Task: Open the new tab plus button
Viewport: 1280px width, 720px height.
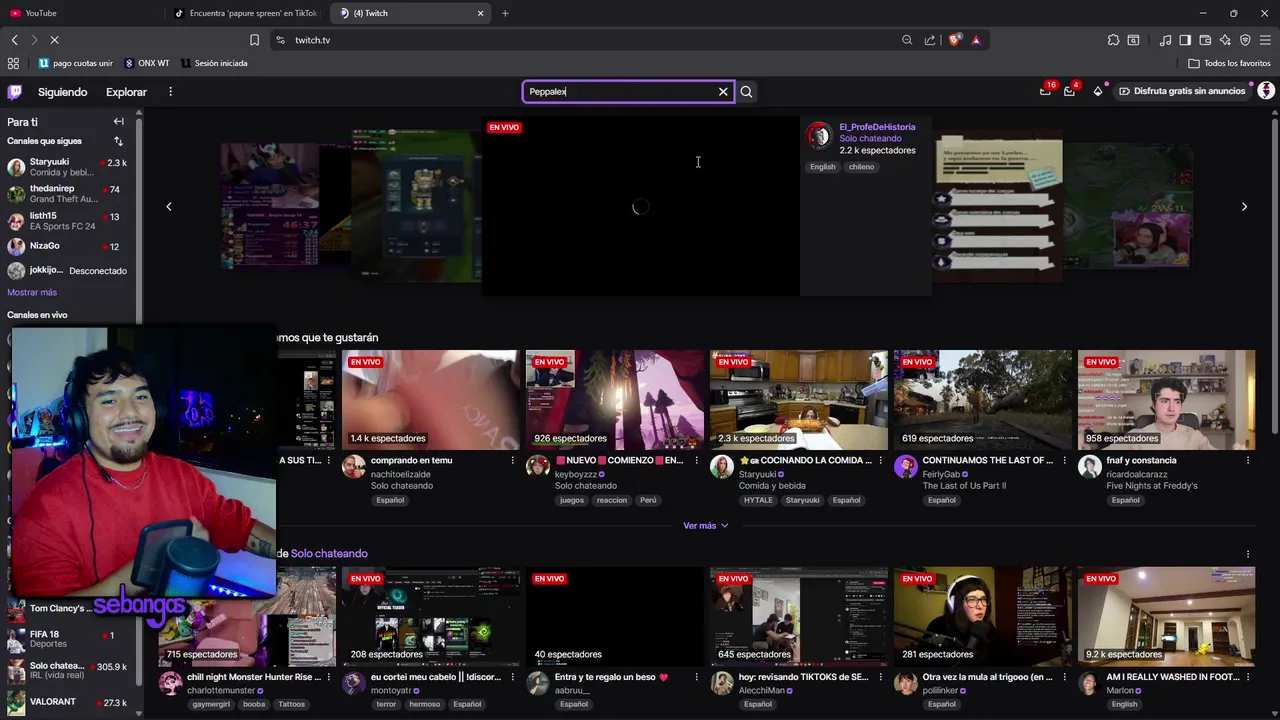Action: point(505,13)
